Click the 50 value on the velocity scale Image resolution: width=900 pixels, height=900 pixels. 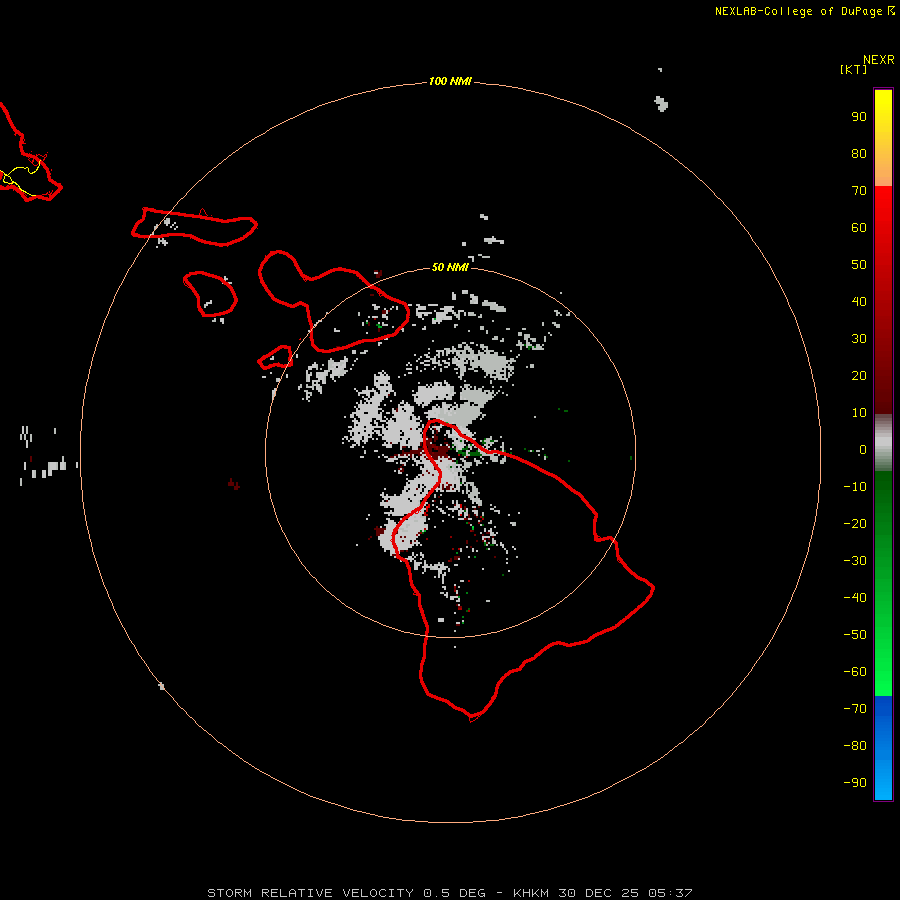859,265
